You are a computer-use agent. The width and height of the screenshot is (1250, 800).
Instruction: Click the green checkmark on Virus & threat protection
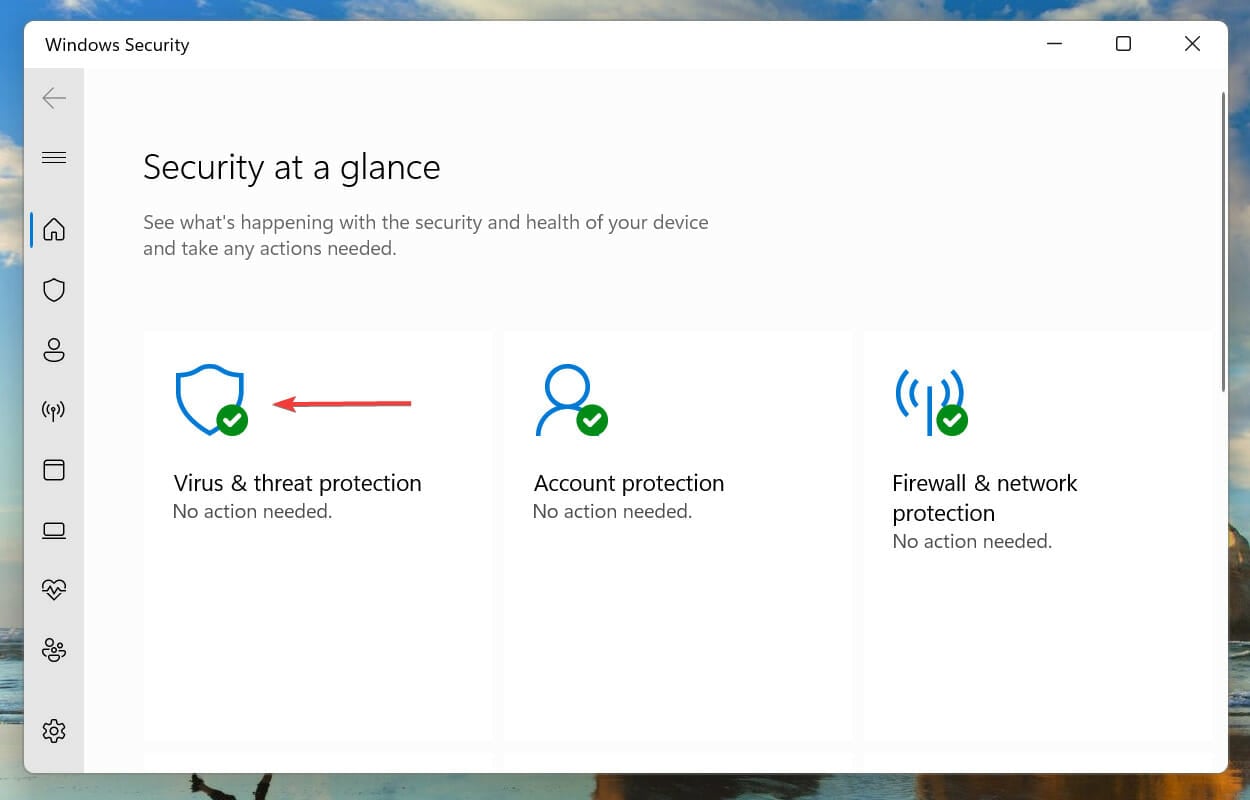tap(232, 421)
